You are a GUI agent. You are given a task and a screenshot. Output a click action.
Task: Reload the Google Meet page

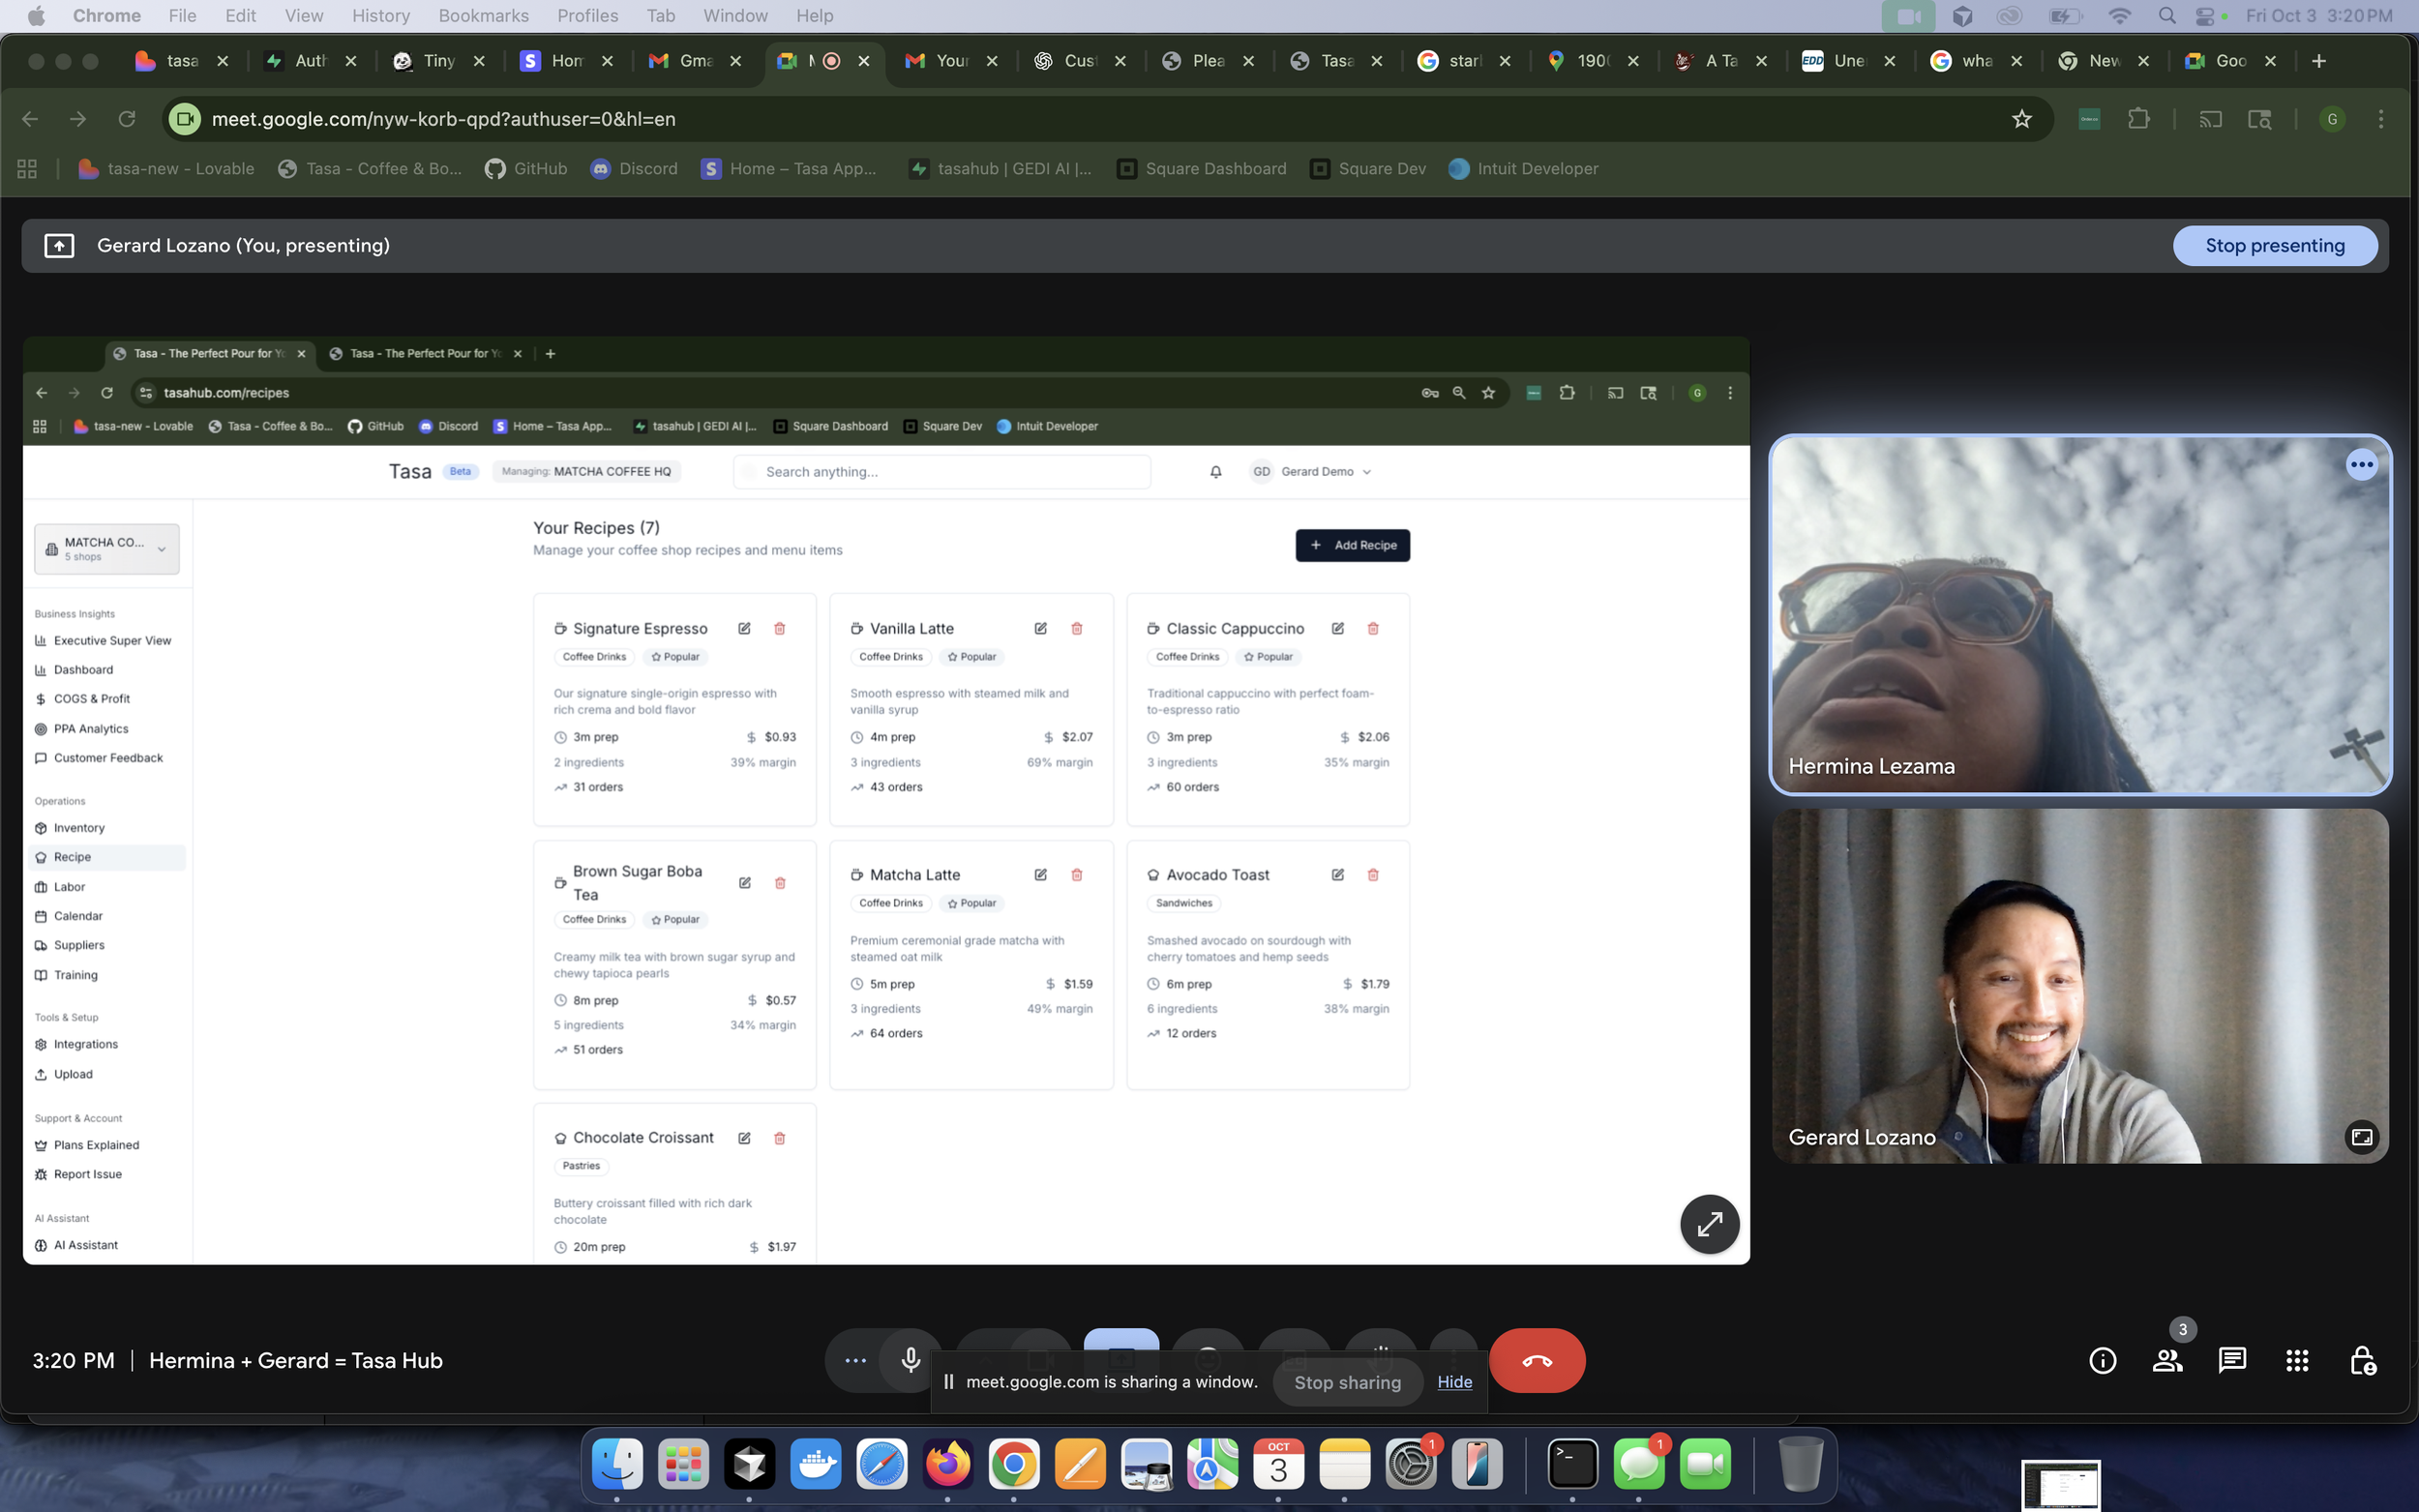127,119
